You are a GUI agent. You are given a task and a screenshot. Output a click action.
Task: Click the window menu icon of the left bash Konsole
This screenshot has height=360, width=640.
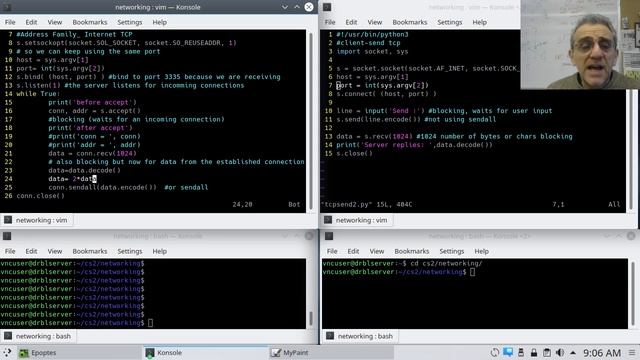point(7,236)
